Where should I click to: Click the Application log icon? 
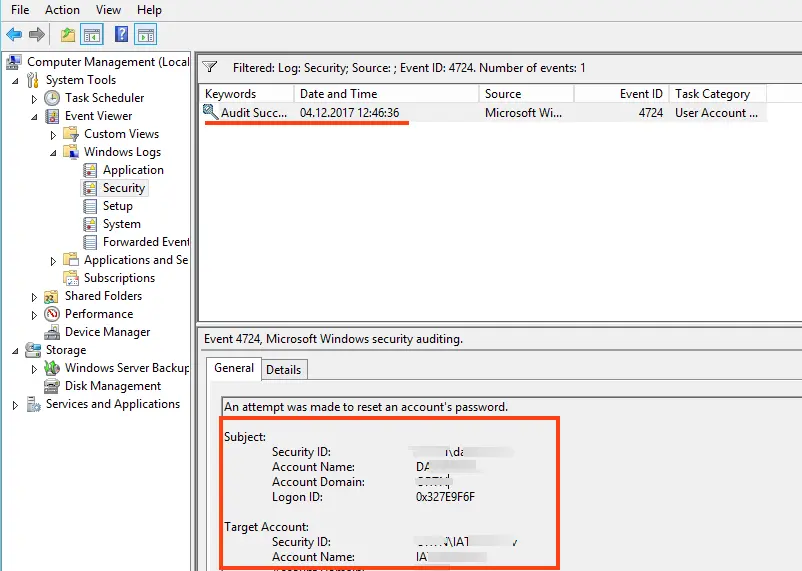90,170
